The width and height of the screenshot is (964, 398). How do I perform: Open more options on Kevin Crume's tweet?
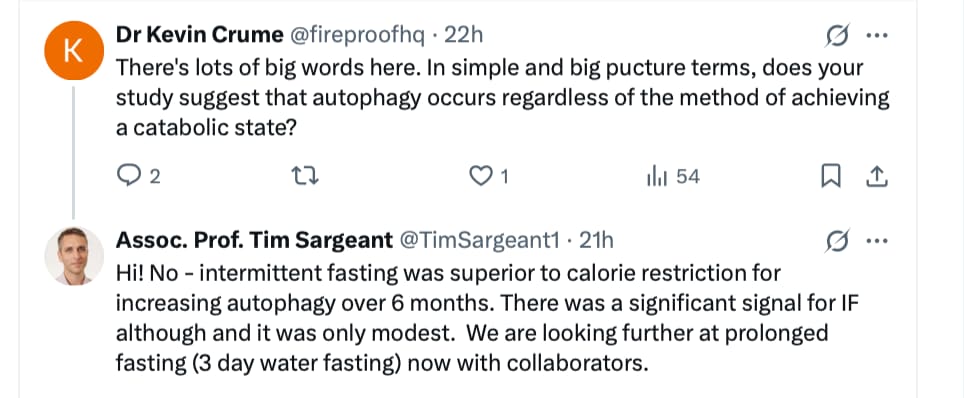[x=877, y=35]
